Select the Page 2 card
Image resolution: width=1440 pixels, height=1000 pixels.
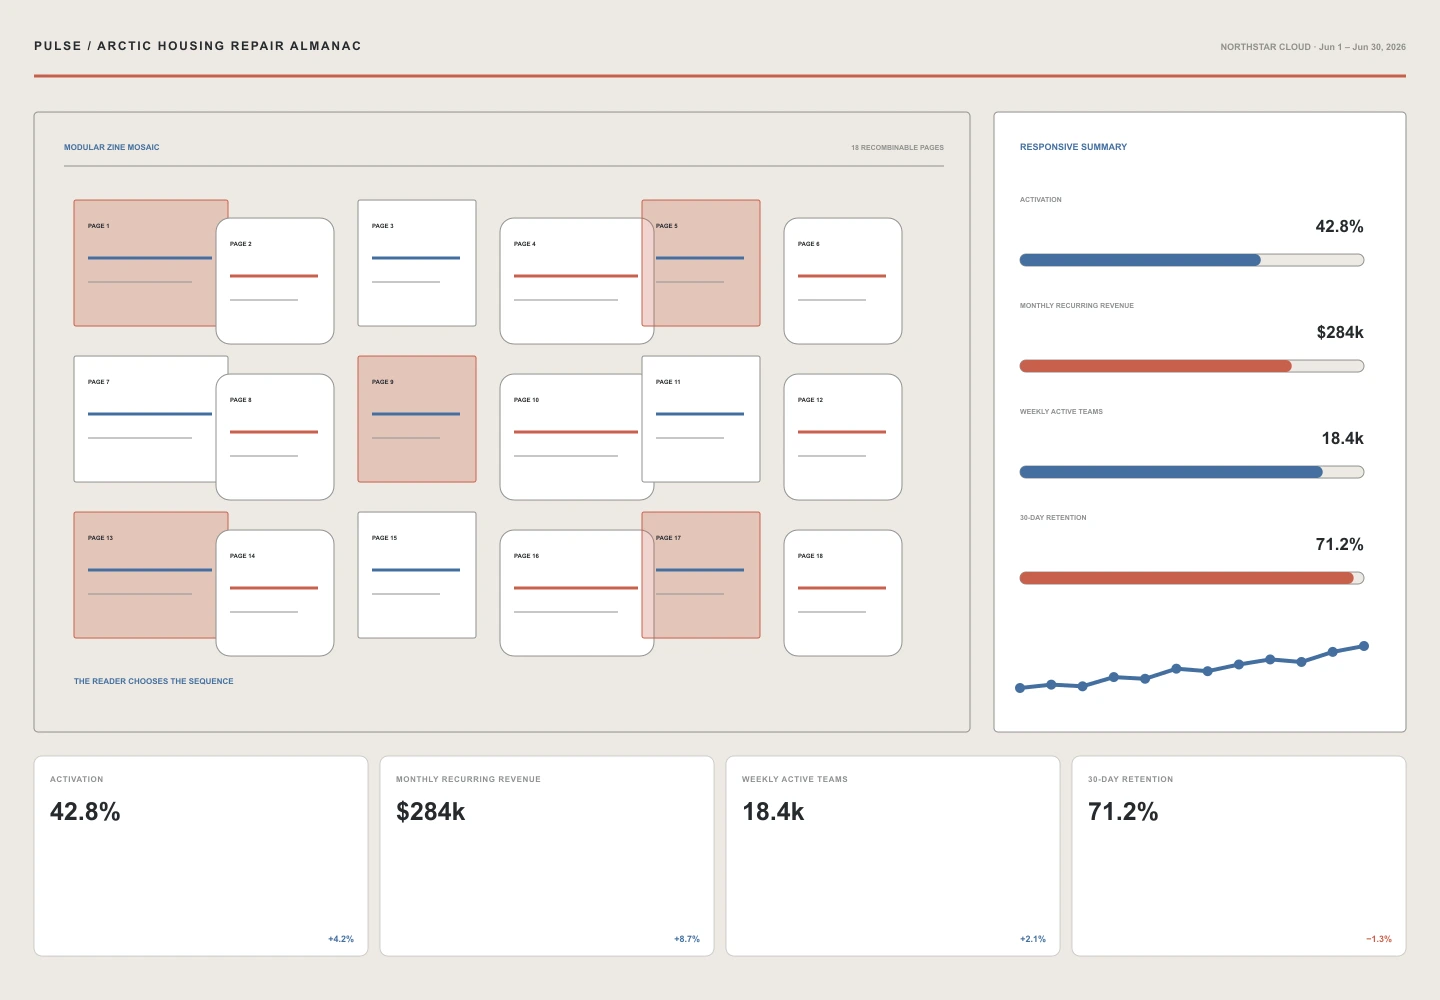[275, 281]
